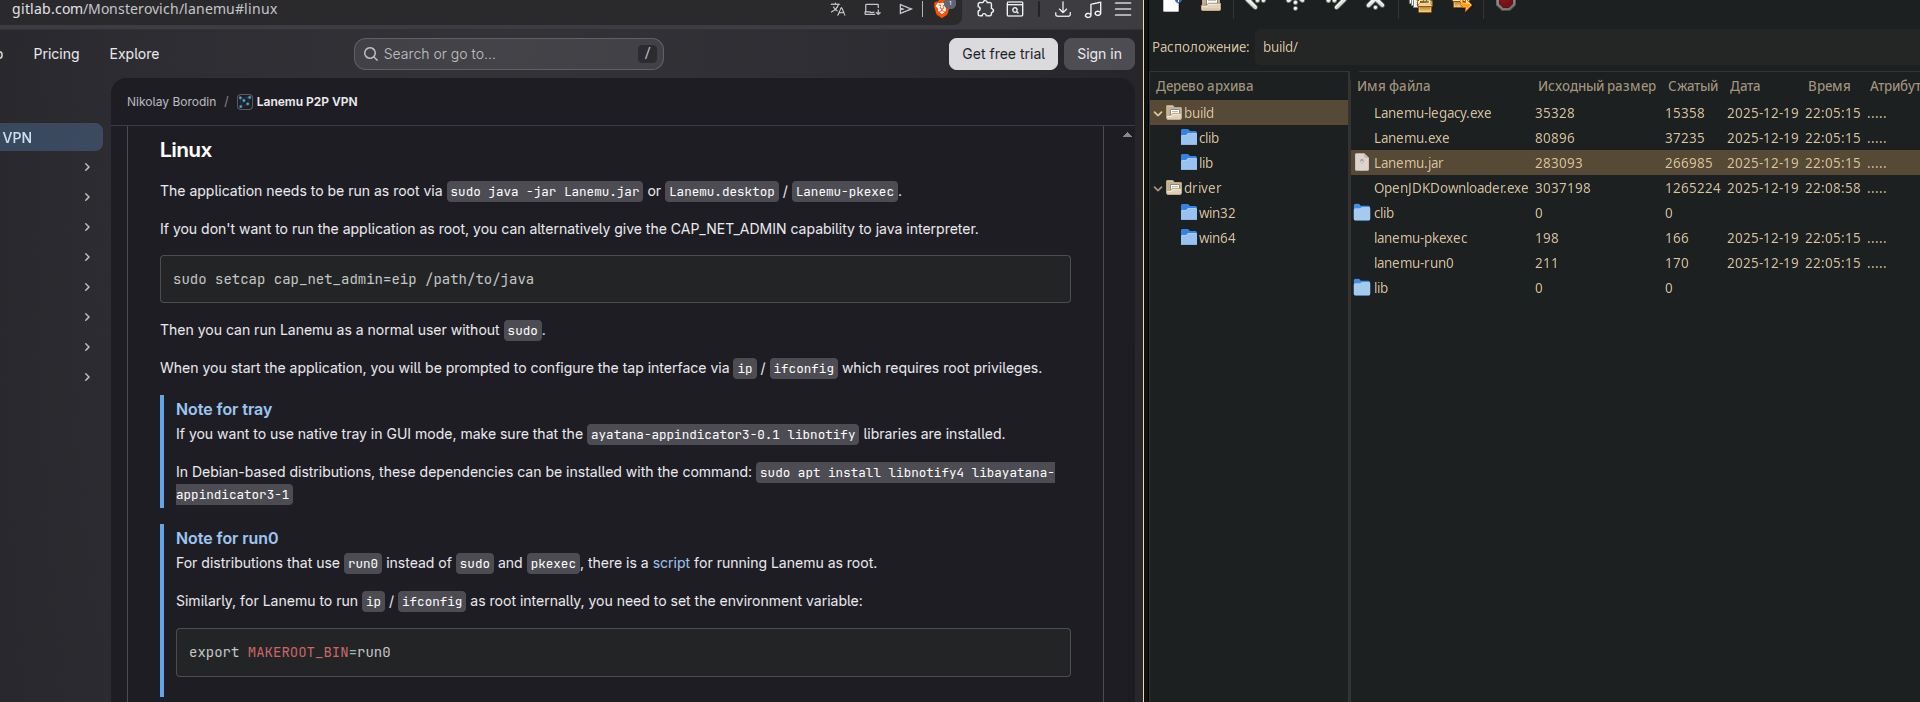
Task: Click the sudo setcap cap_net_admin code block
Action: coord(615,279)
